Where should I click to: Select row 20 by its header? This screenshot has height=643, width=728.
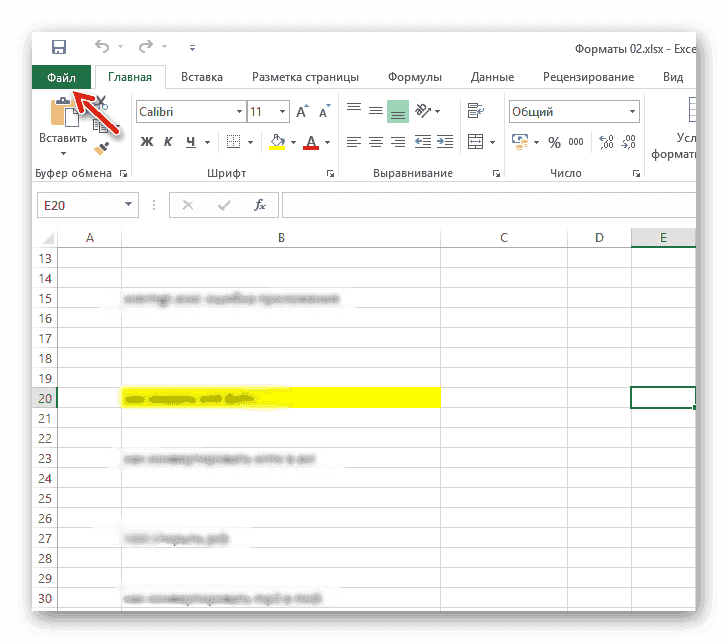(x=45, y=398)
